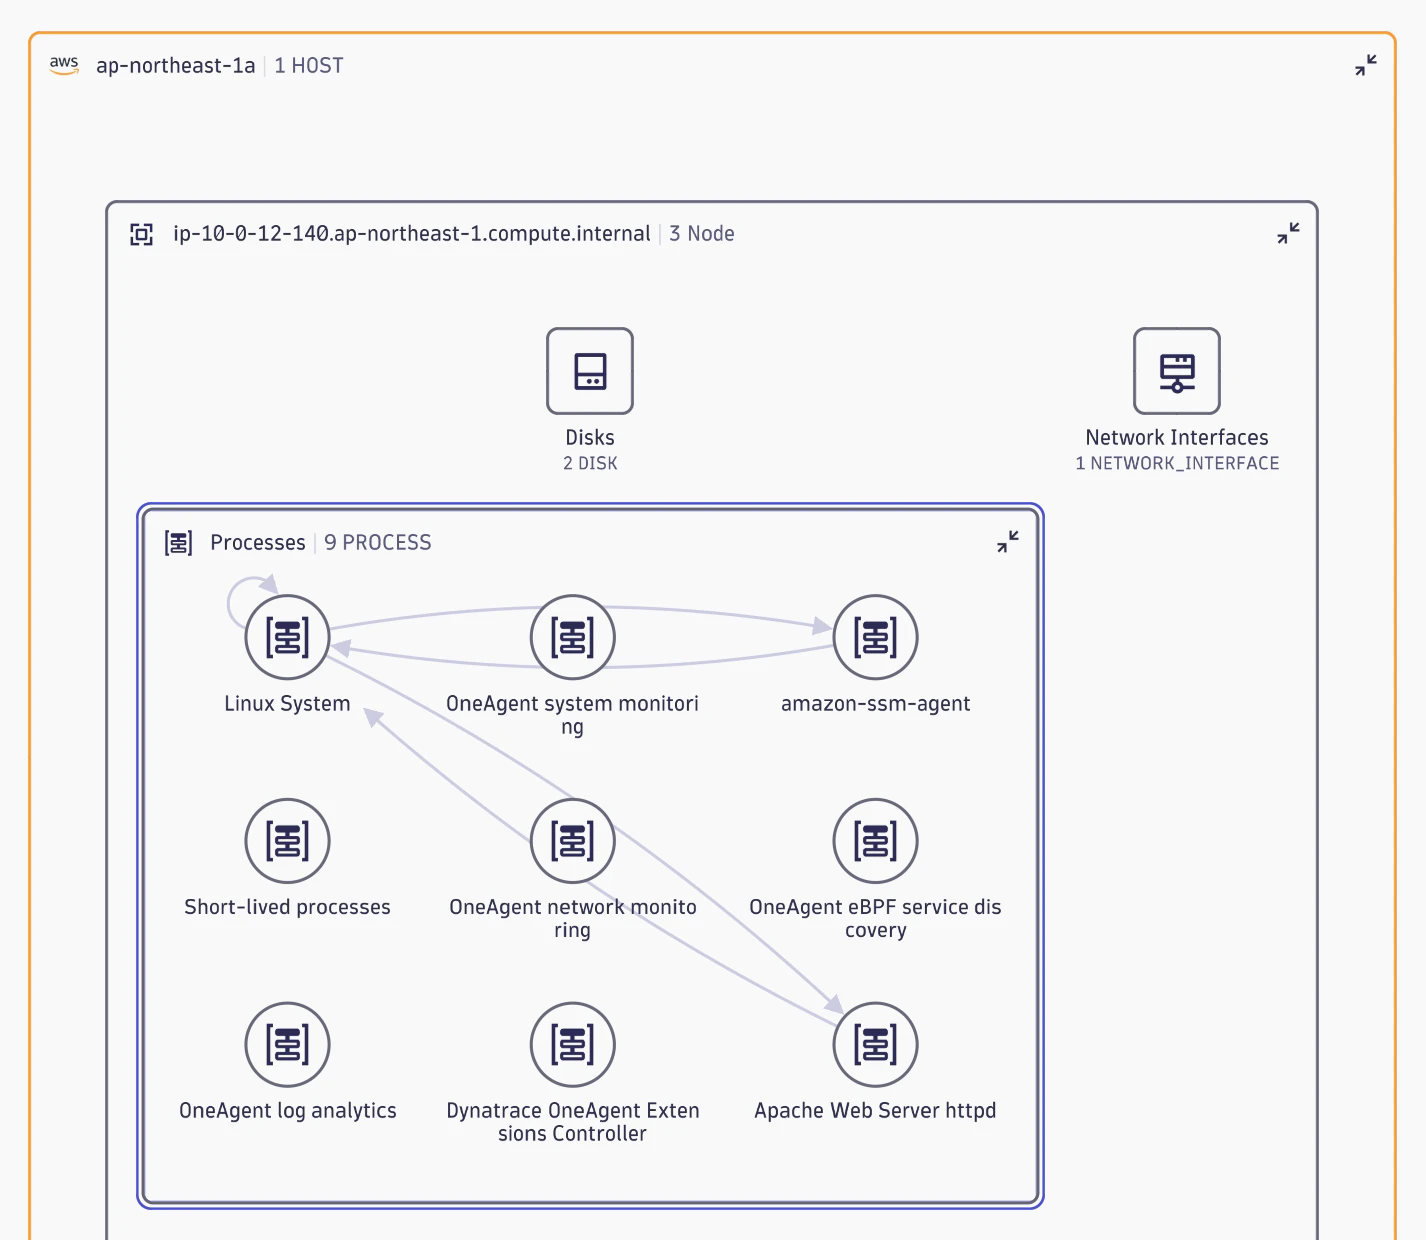The image size is (1426, 1240).
Task: Collapse the ap-northeast-1a zone group
Action: pyautogui.click(x=1366, y=66)
